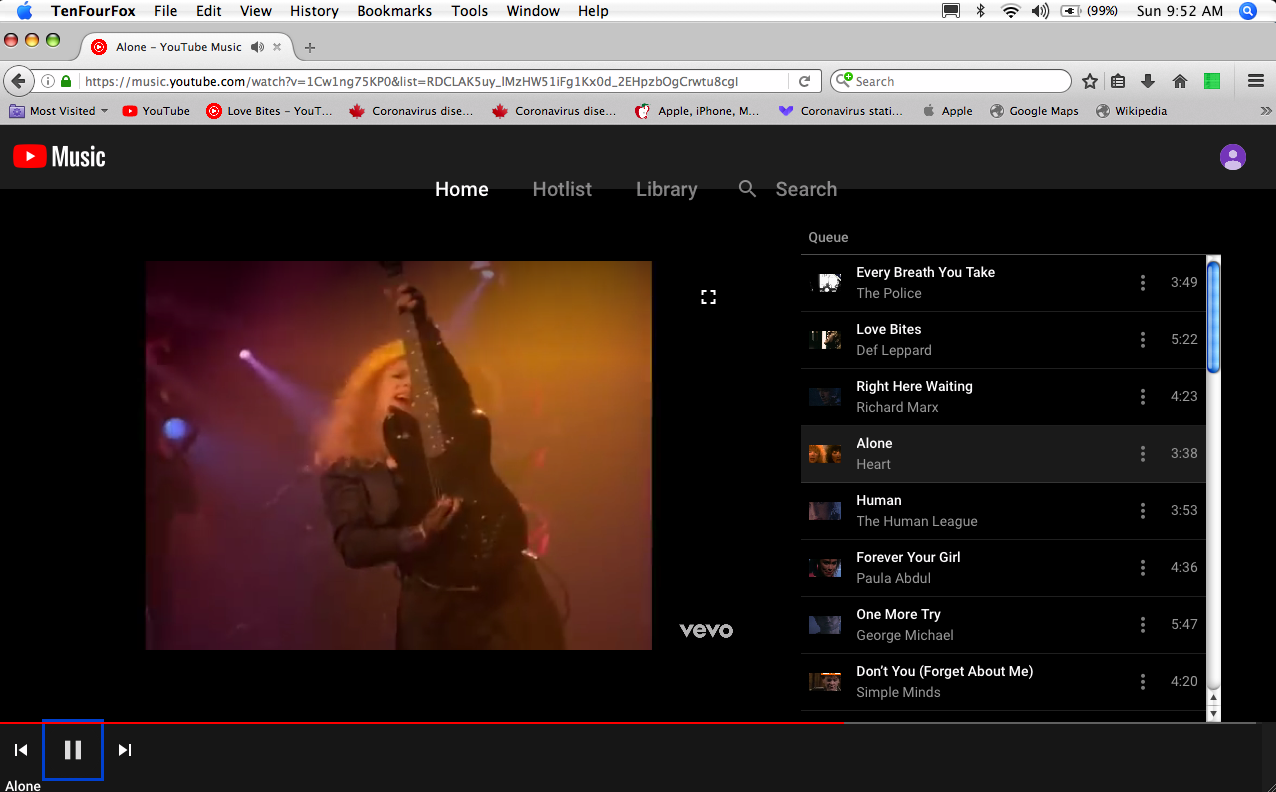The height and width of the screenshot is (792, 1276).
Task: Reload the page with the refresh icon
Action: [804, 81]
